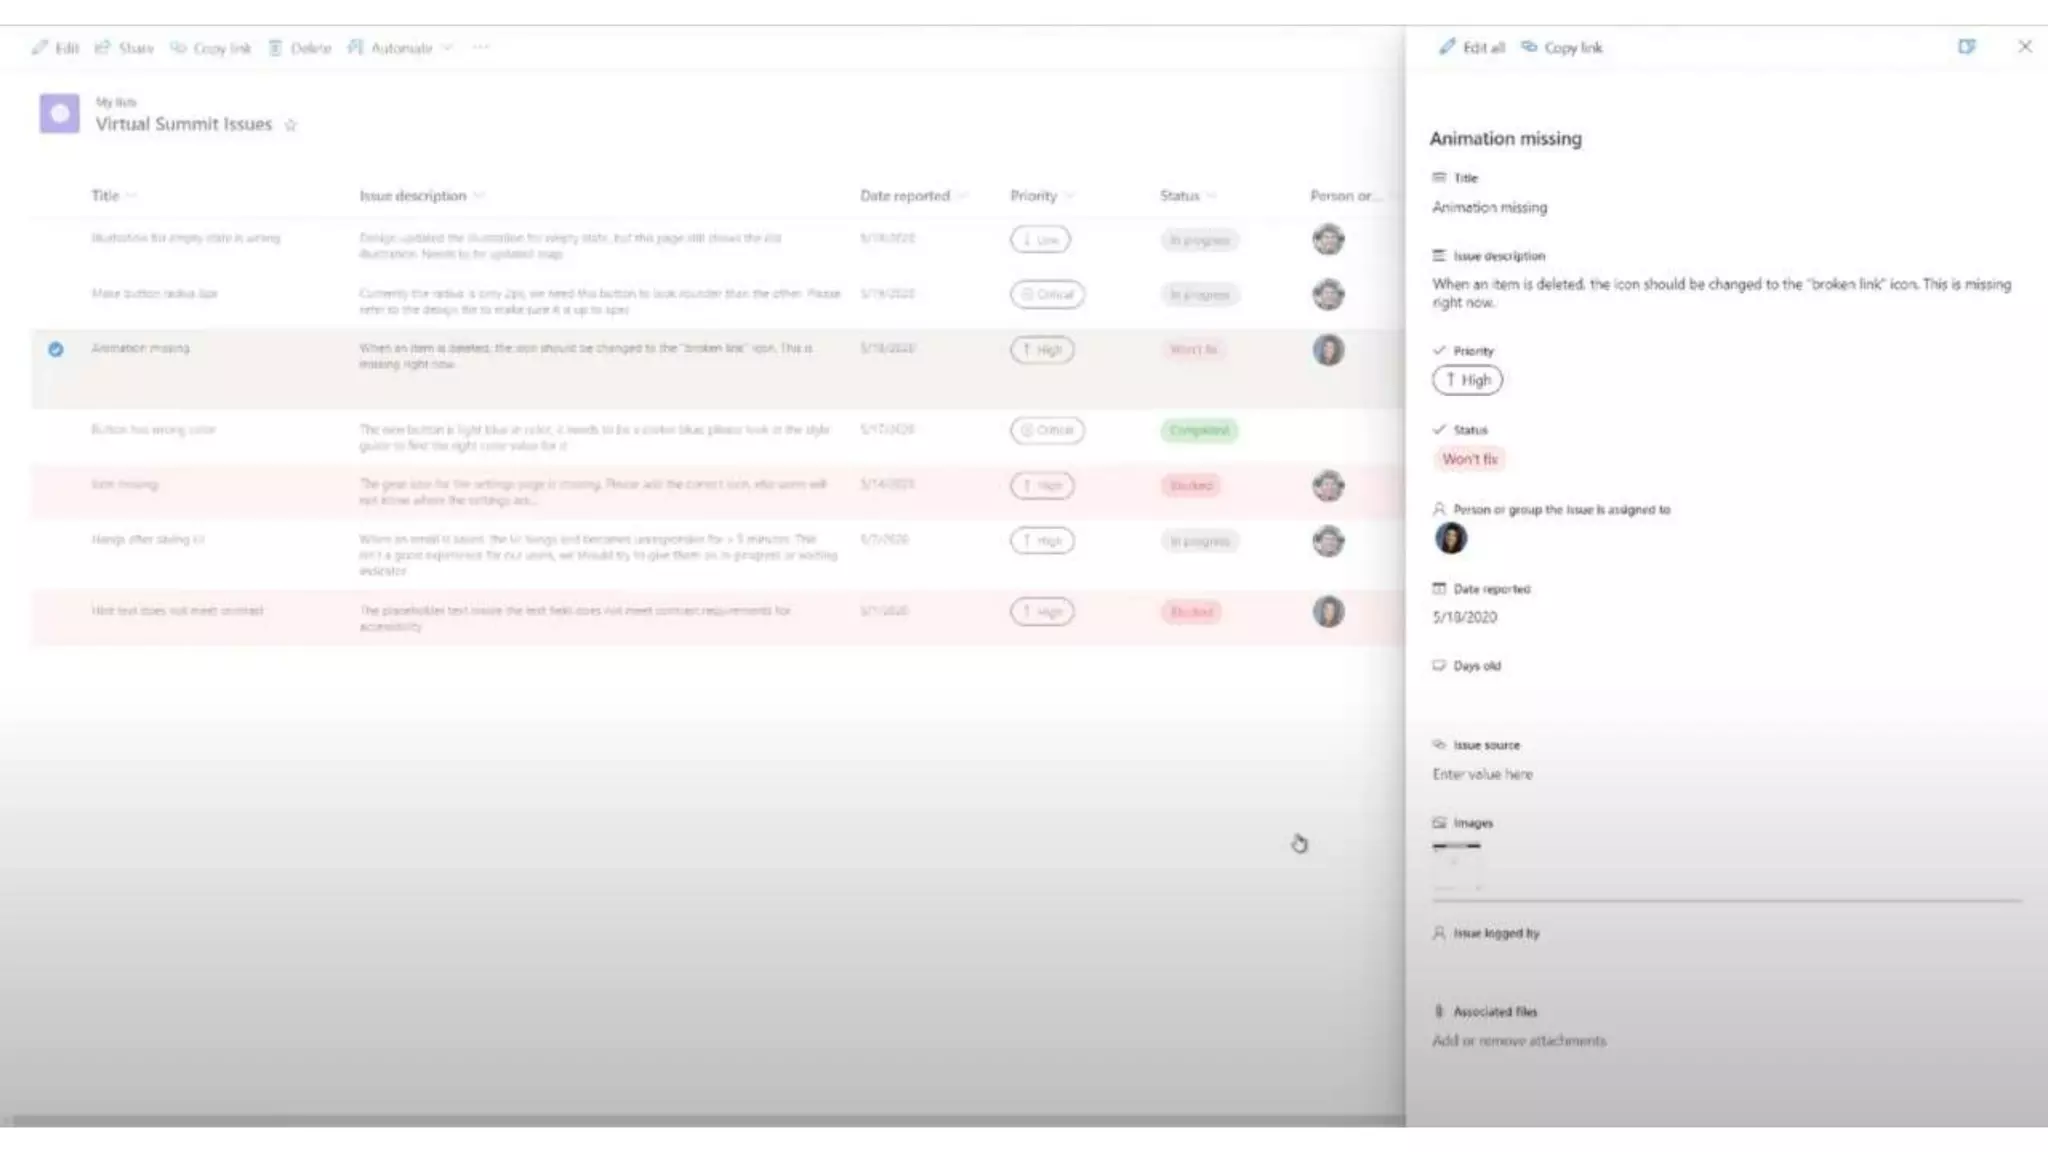Click the Edit pencil icon in toolbar
2048x1152 pixels.
40,47
